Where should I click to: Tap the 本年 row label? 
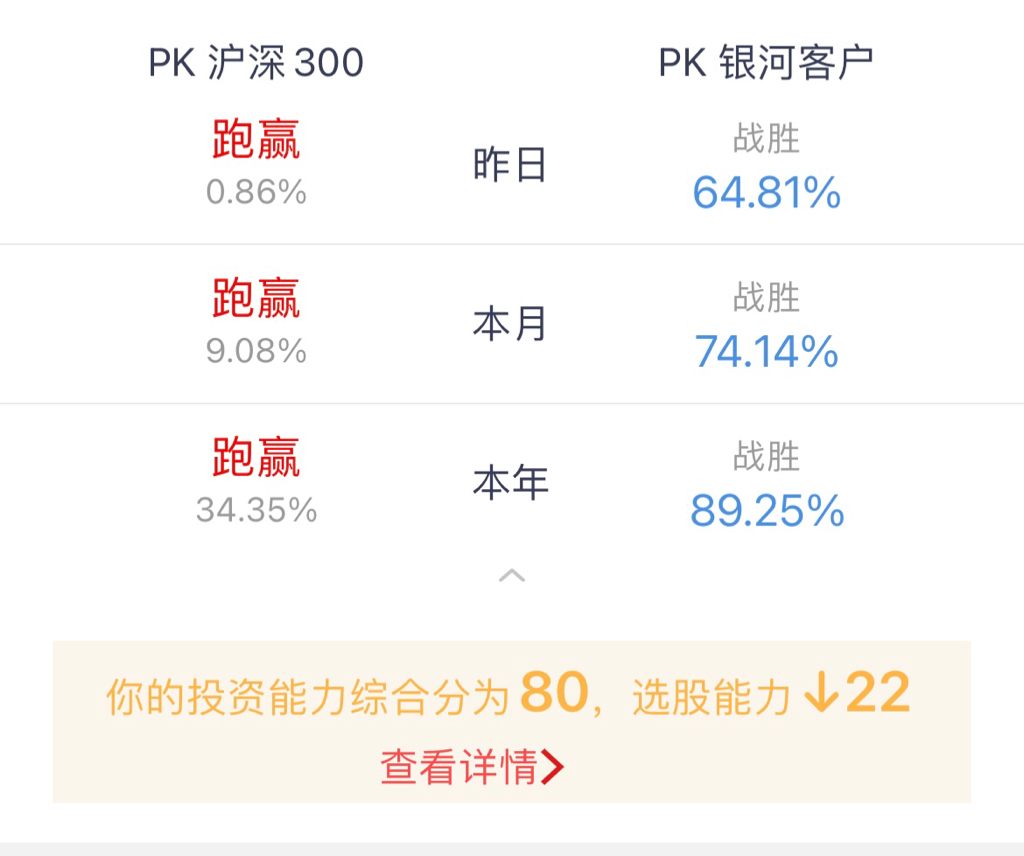pyautogui.click(x=510, y=484)
